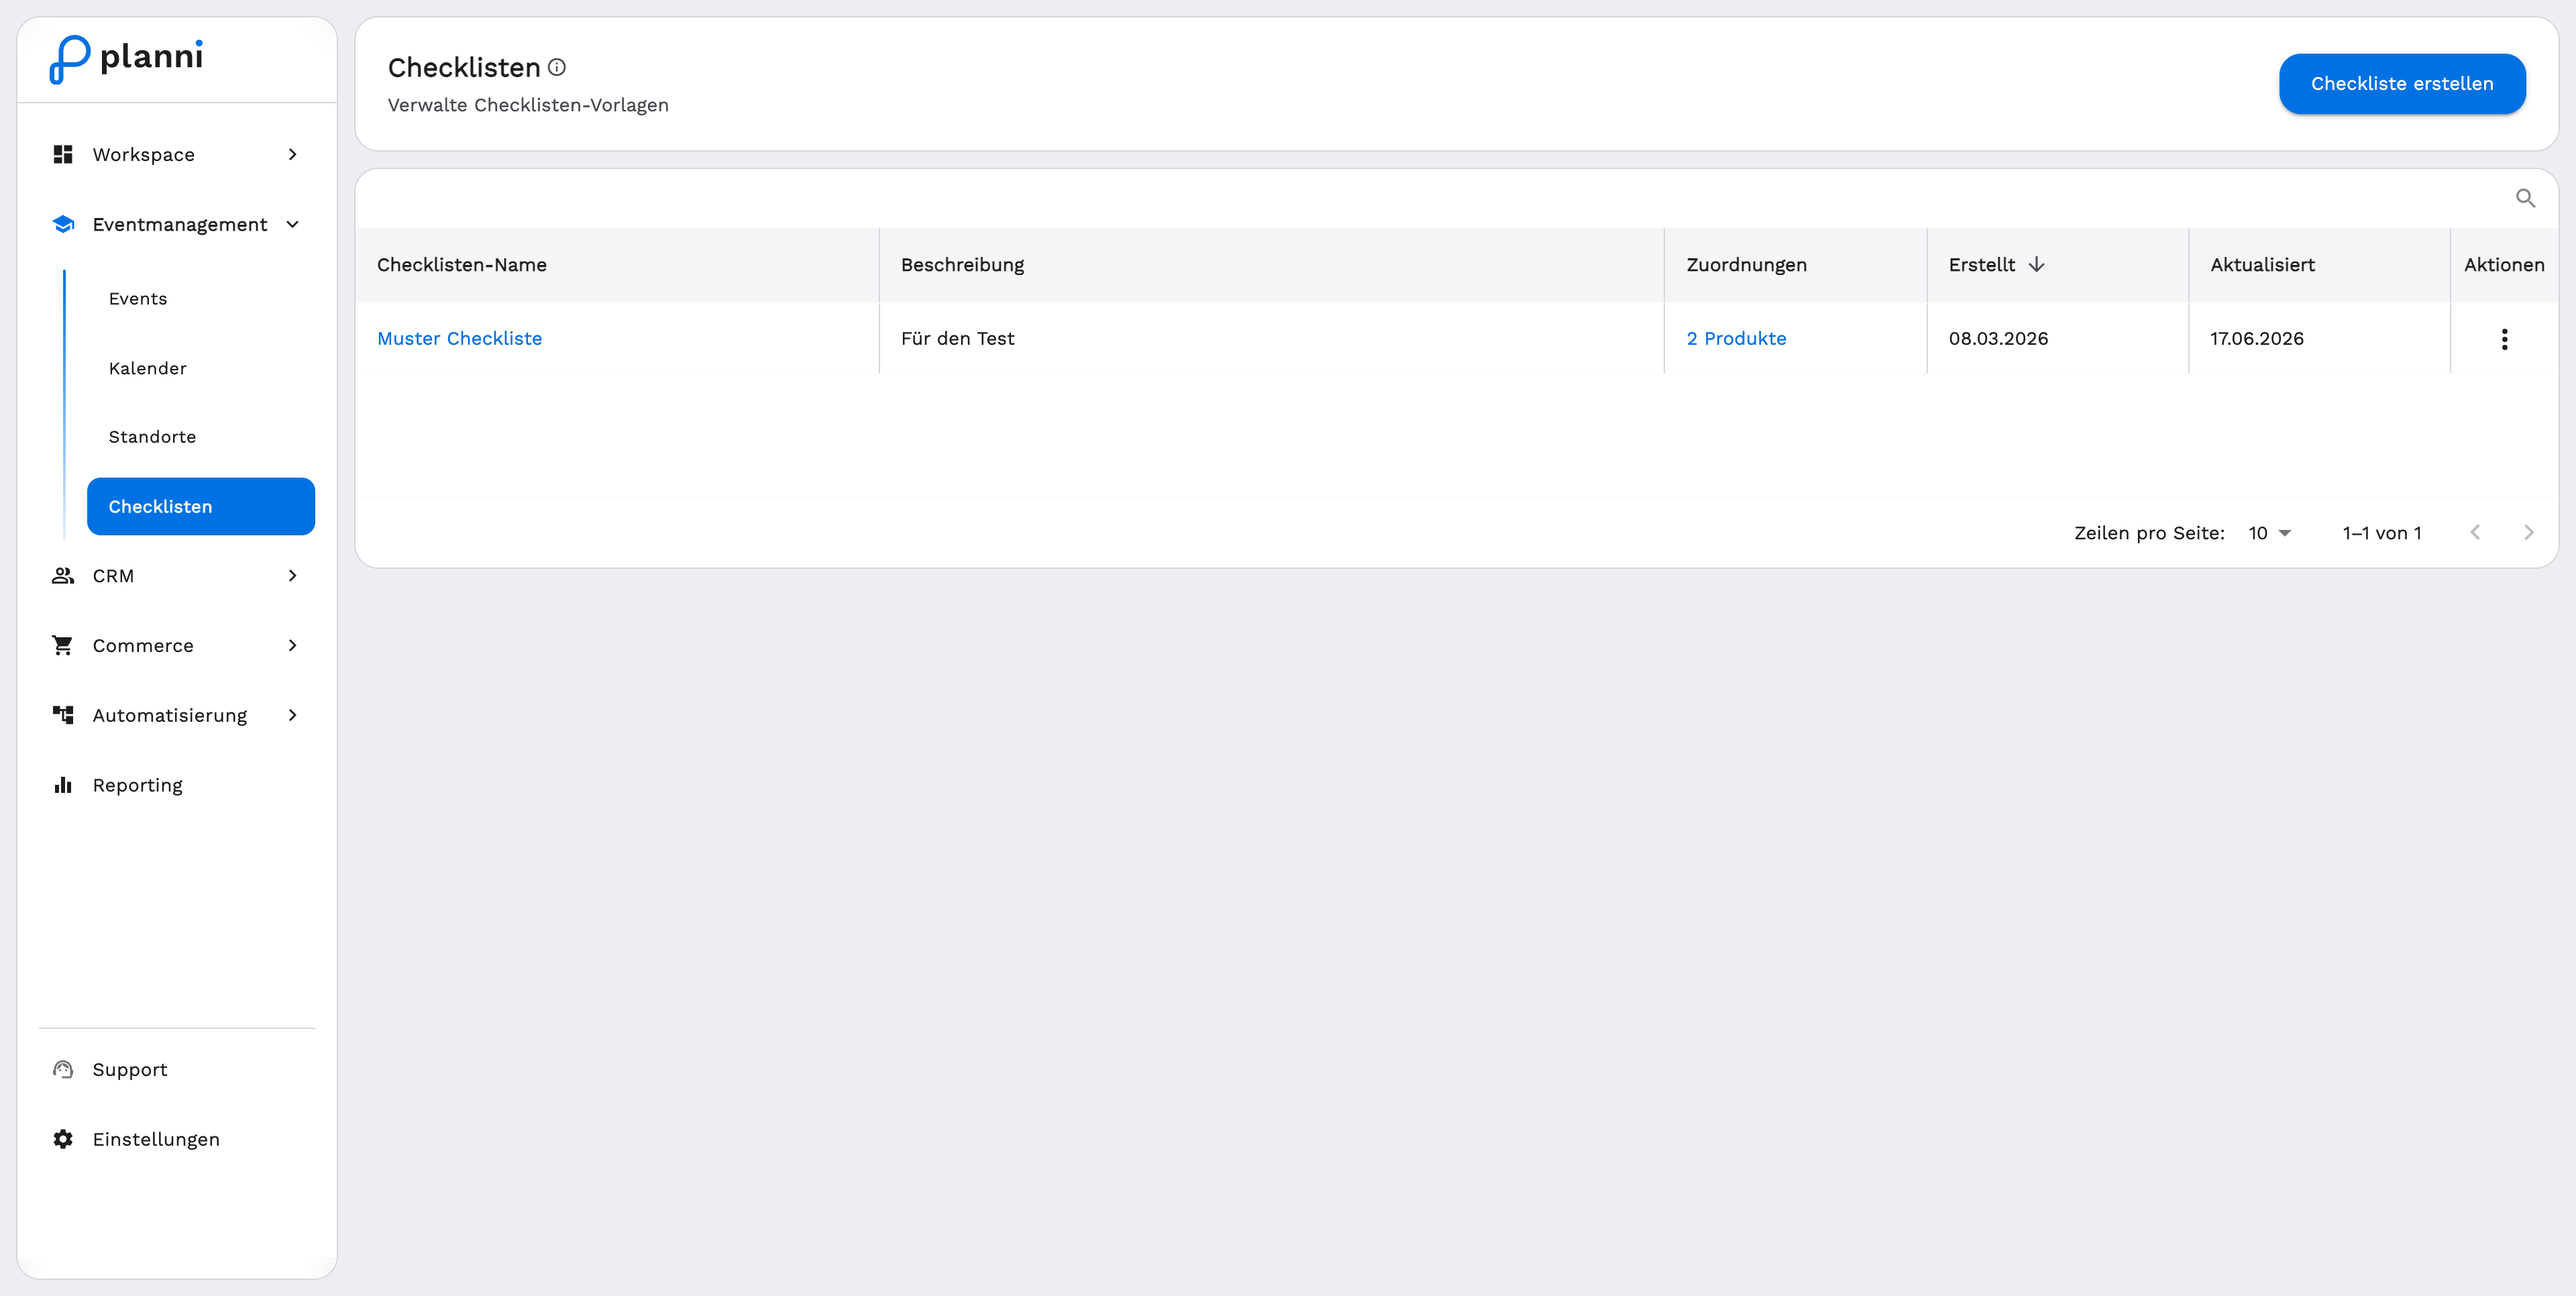Image resolution: width=2576 pixels, height=1296 pixels.
Task: Click the 08.03.2026 created date
Action: (1998, 338)
